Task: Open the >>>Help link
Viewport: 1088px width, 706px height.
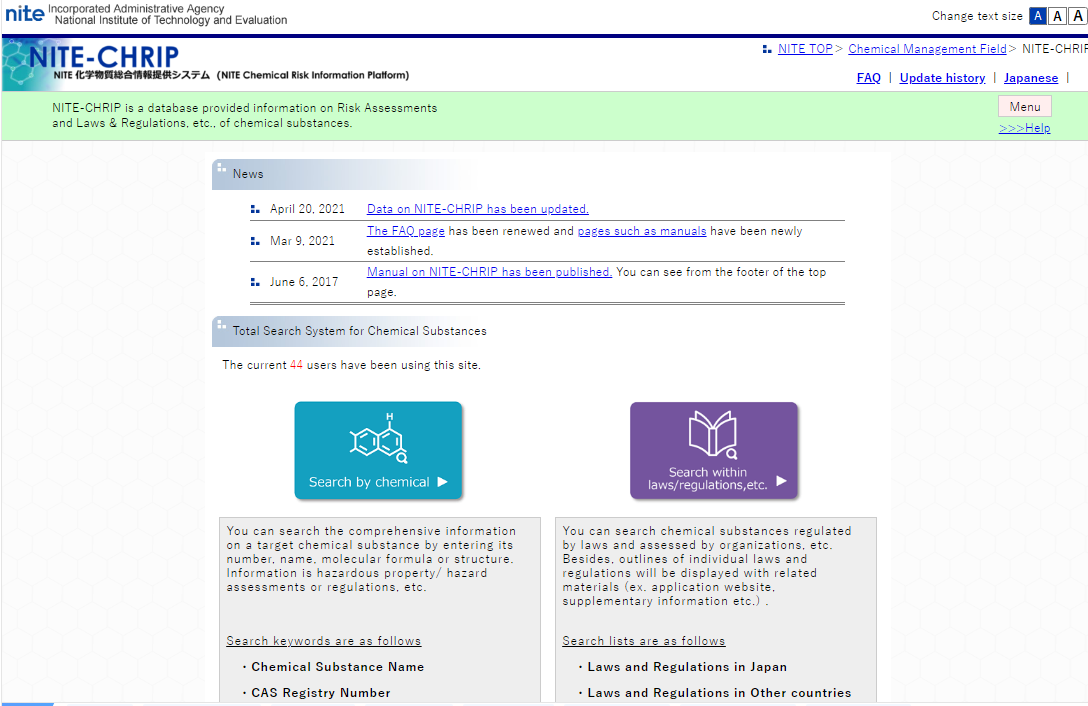Action: tap(1024, 128)
